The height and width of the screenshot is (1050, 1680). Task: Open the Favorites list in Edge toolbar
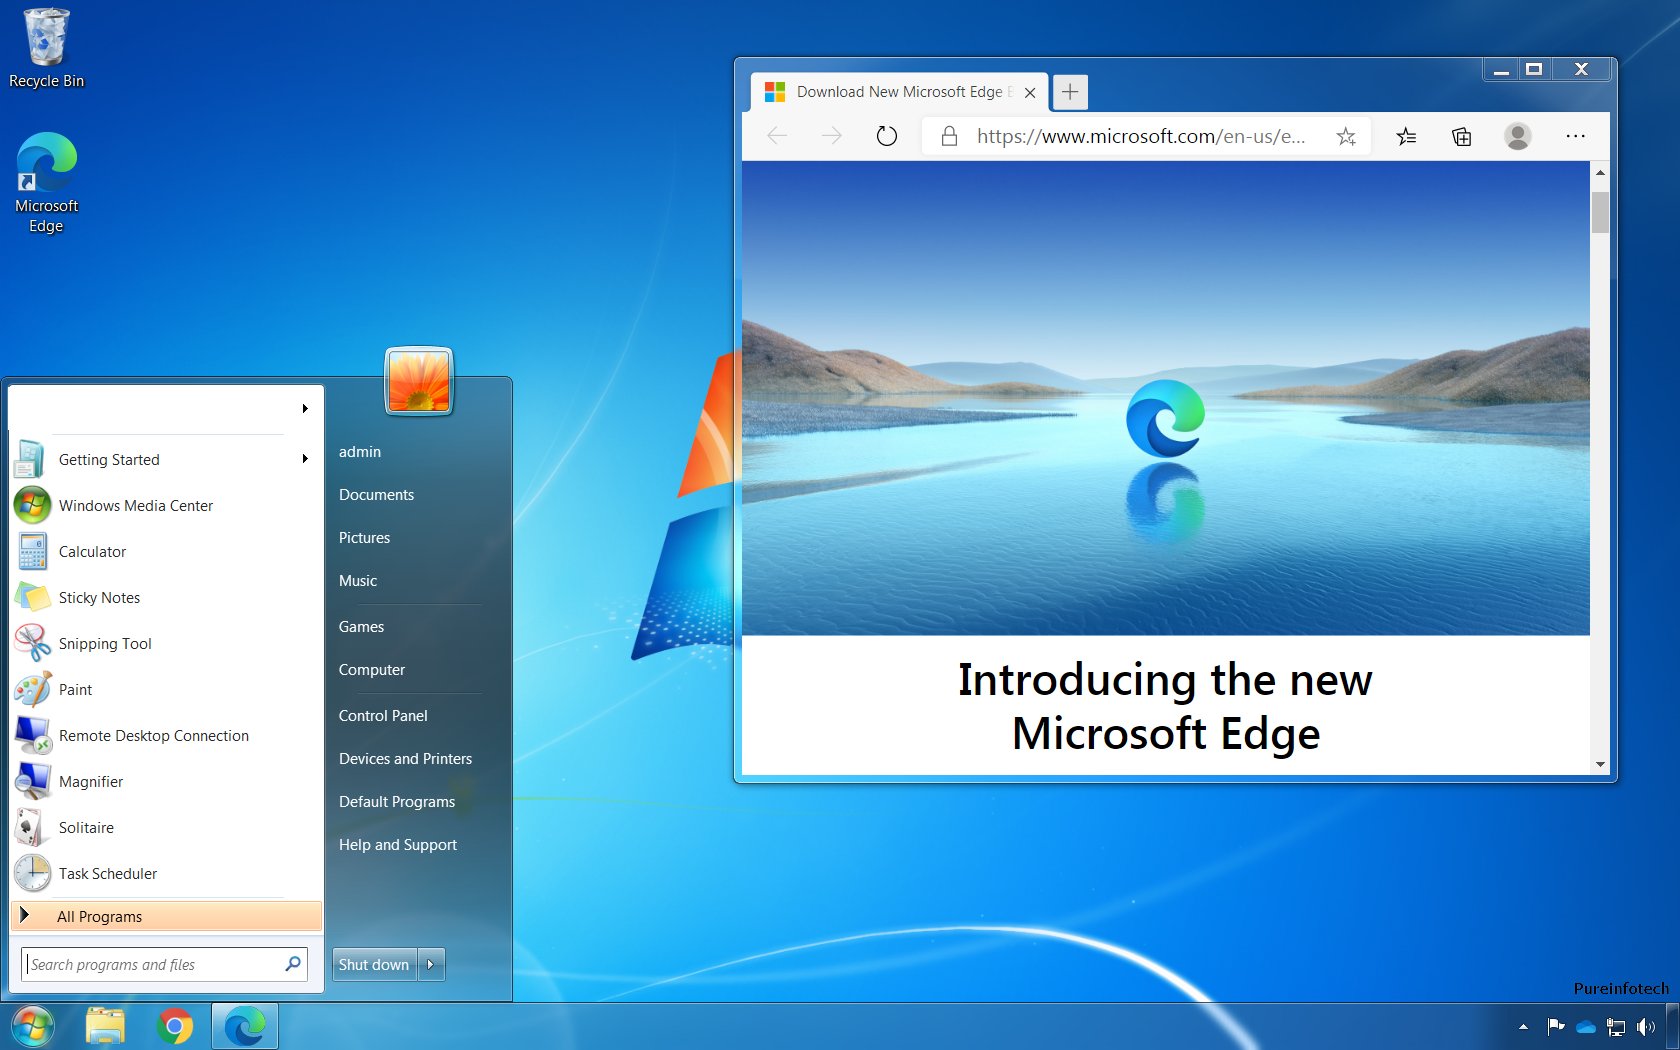[1406, 136]
